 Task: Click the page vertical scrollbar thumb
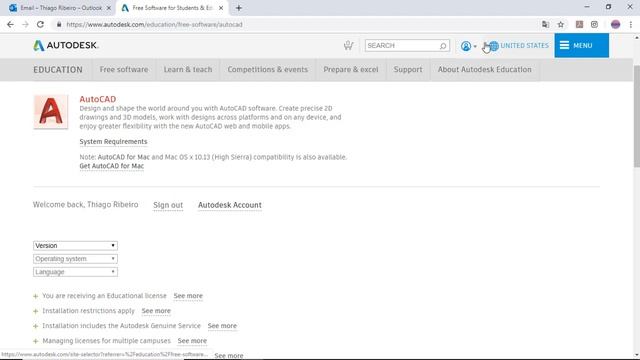click(x=636, y=116)
